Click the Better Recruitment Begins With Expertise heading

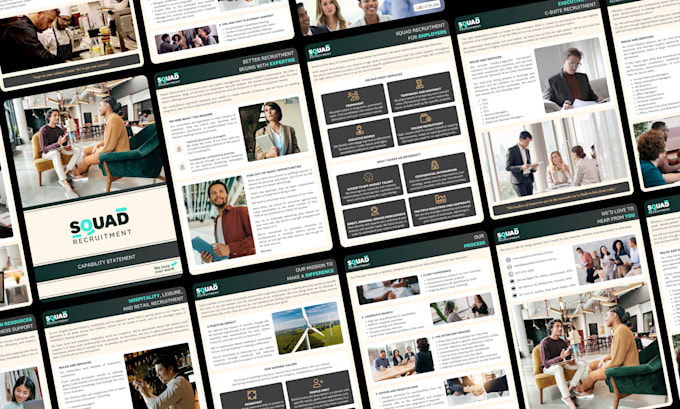coord(269,62)
